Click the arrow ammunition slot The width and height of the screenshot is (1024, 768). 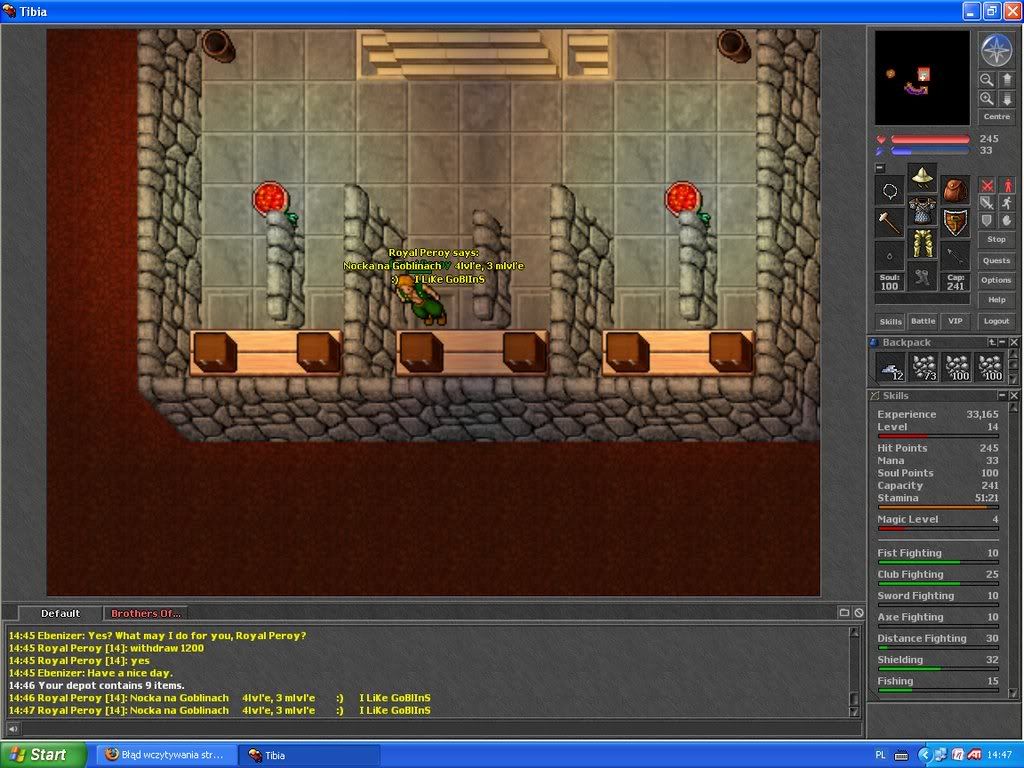coord(955,255)
